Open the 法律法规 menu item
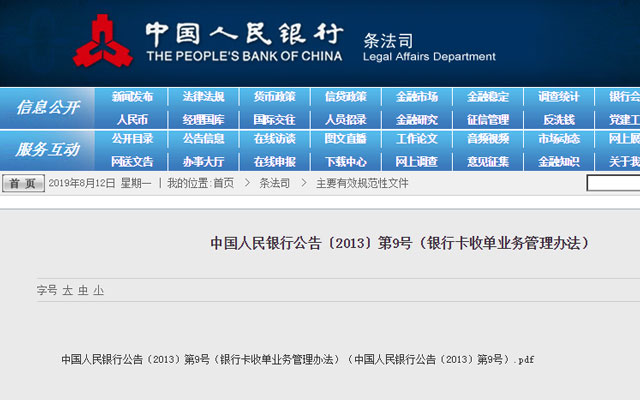 (x=203, y=97)
